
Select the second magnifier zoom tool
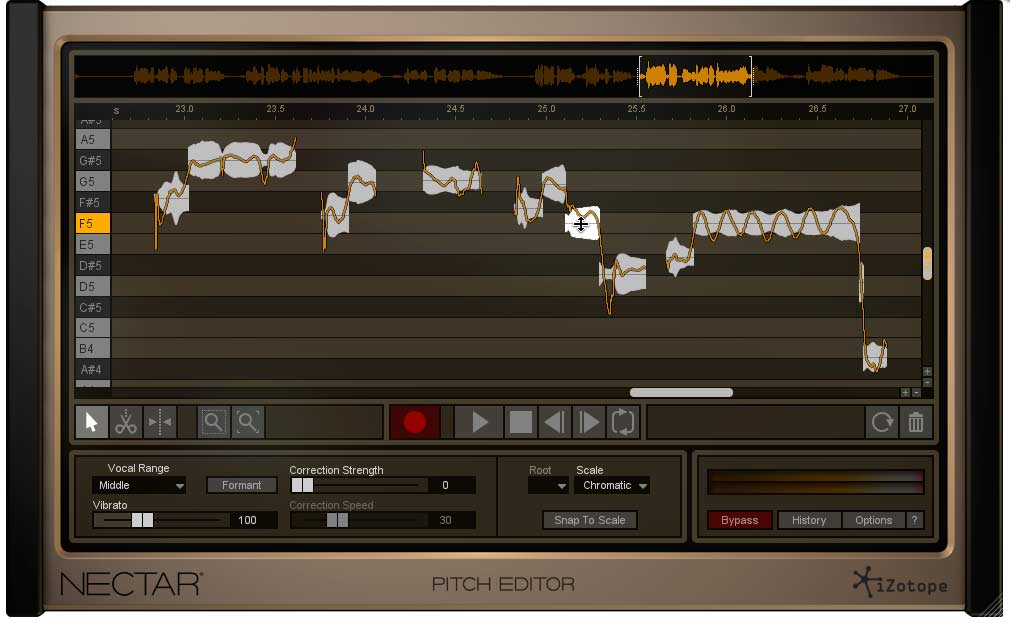tap(248, 422)
